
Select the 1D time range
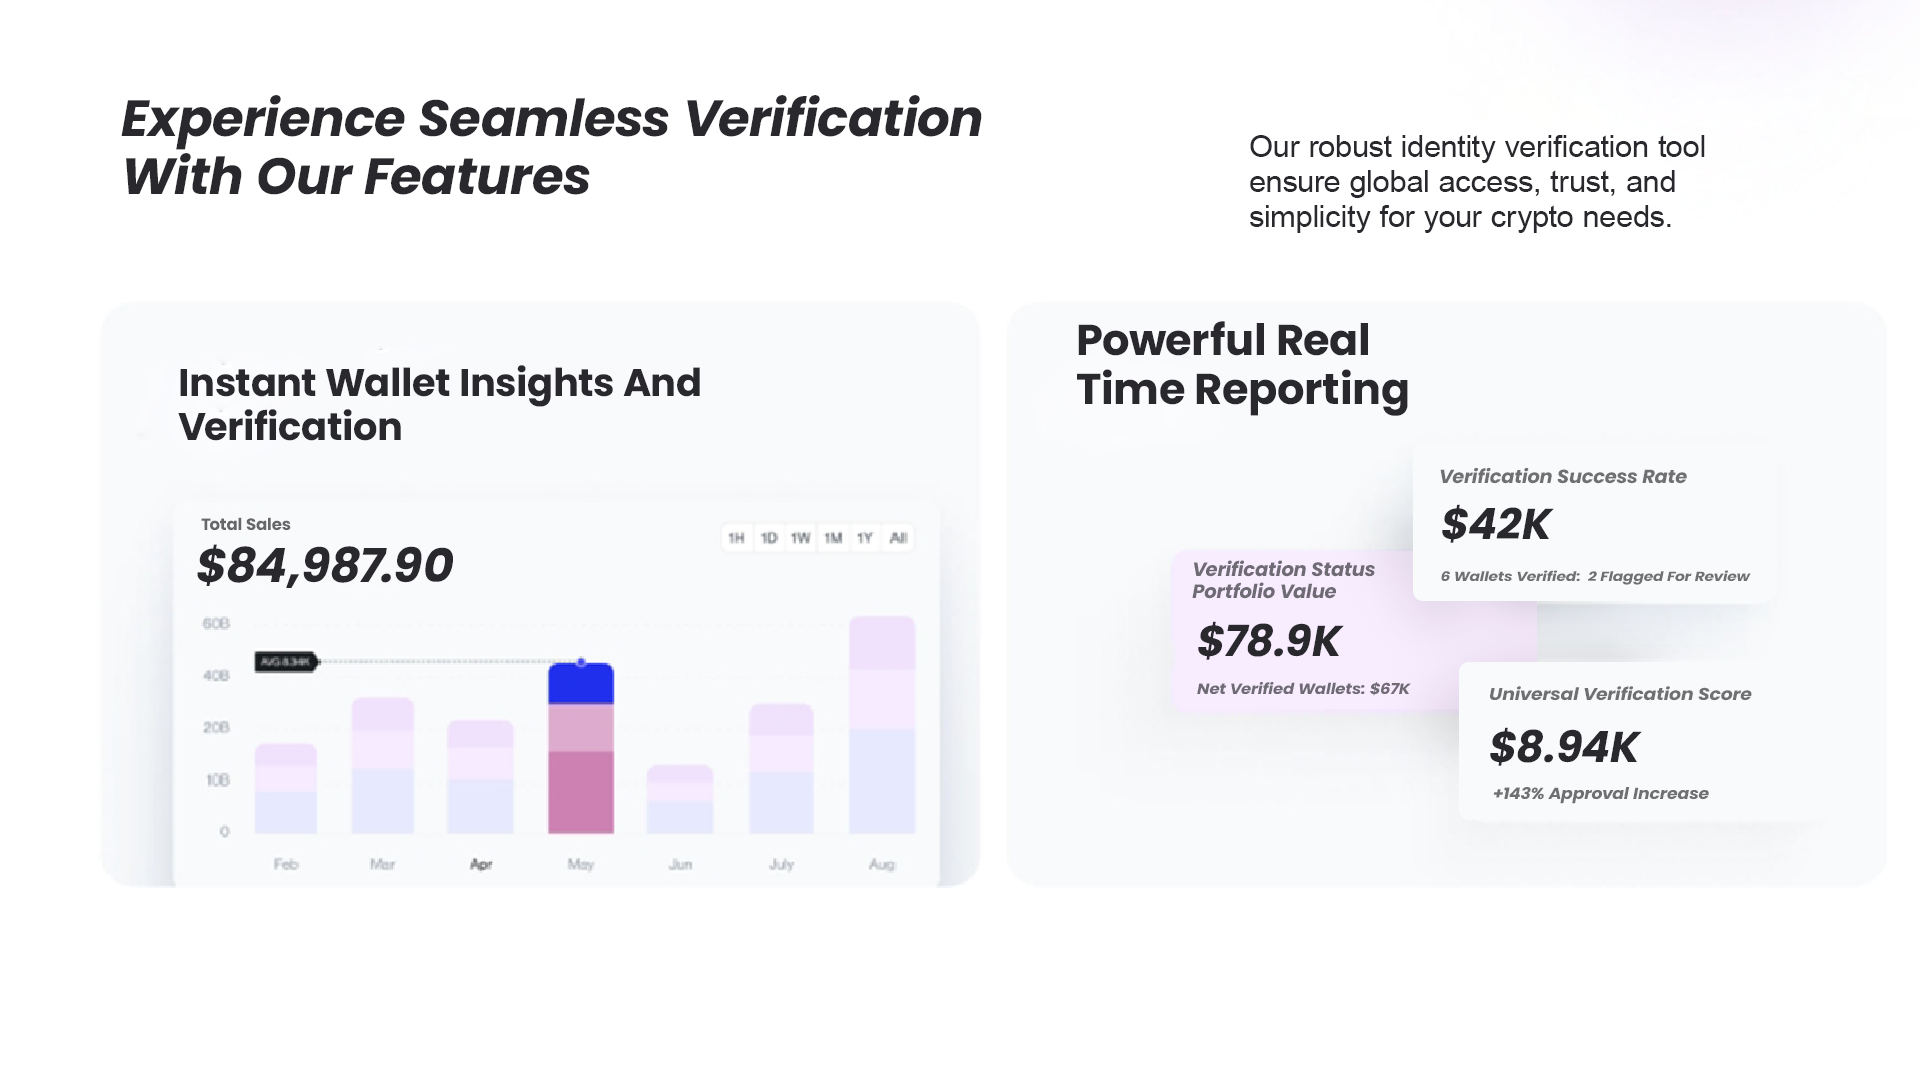pyautogui.click(x=768, y=538)
